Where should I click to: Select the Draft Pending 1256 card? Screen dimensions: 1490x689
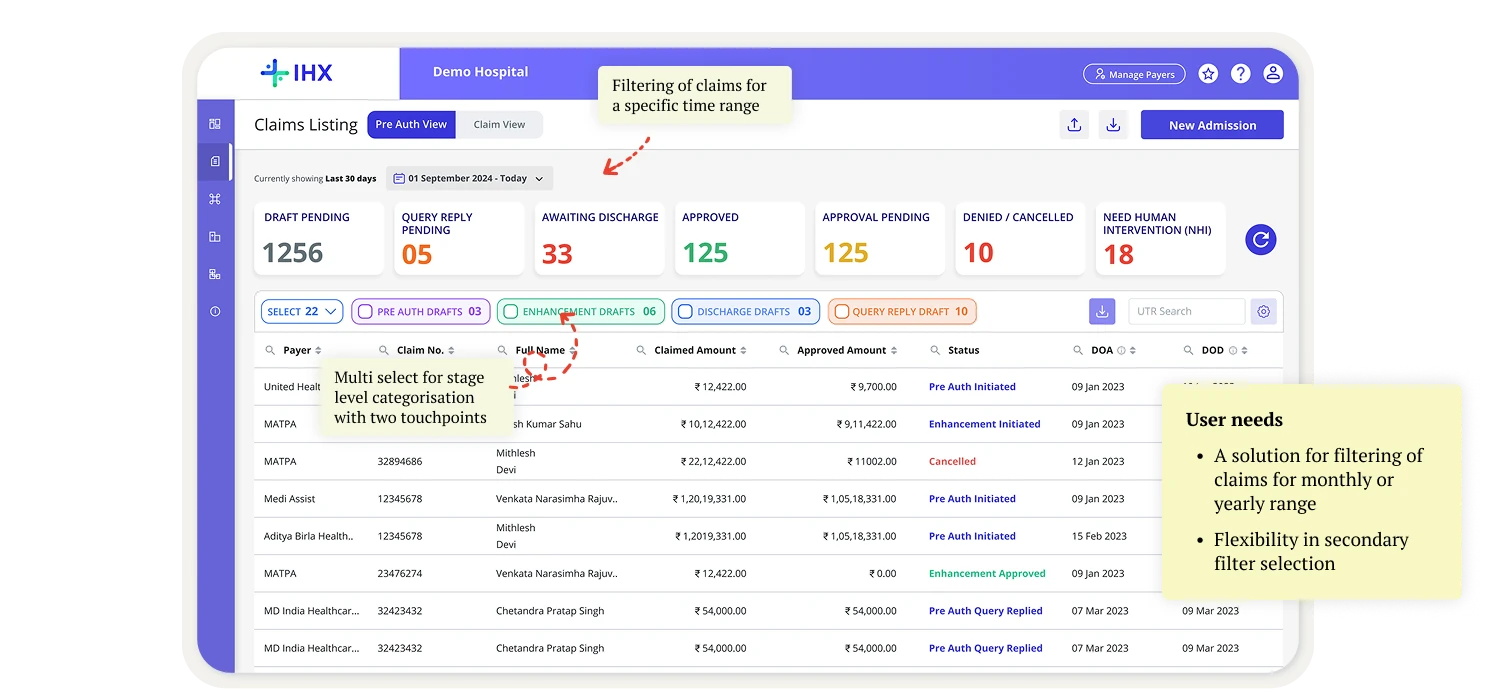[319, 238]
